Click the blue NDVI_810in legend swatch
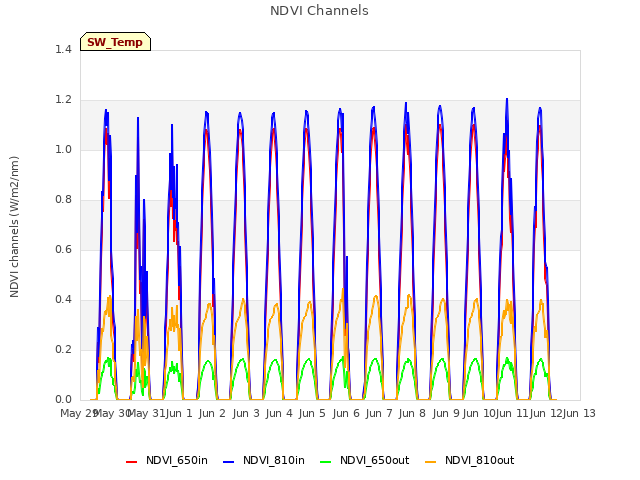This screenshot has width=640, height=480. pos(229,462)
